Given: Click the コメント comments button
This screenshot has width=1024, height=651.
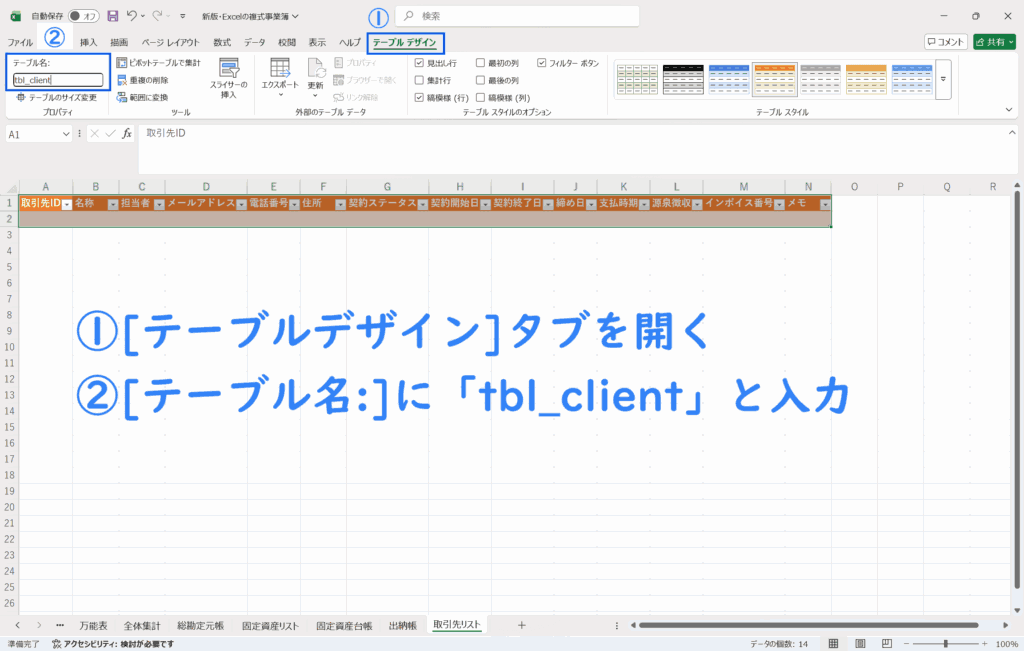Looking at the screenshot, I should (945, 42).
